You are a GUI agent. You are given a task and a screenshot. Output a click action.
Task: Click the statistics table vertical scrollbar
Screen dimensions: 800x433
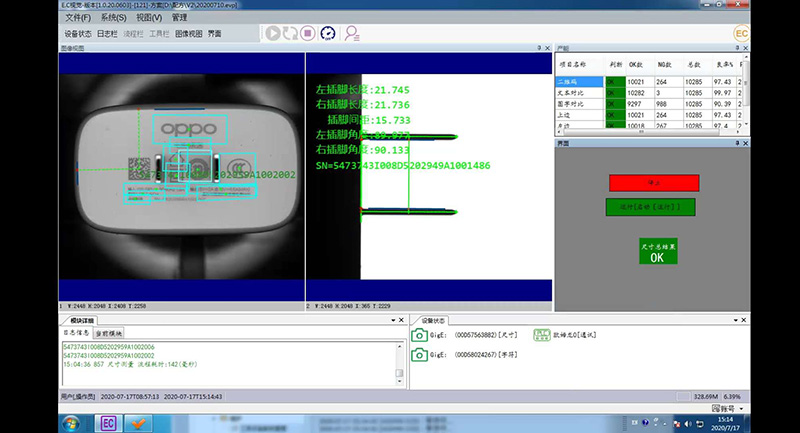(x=746, y=92)
